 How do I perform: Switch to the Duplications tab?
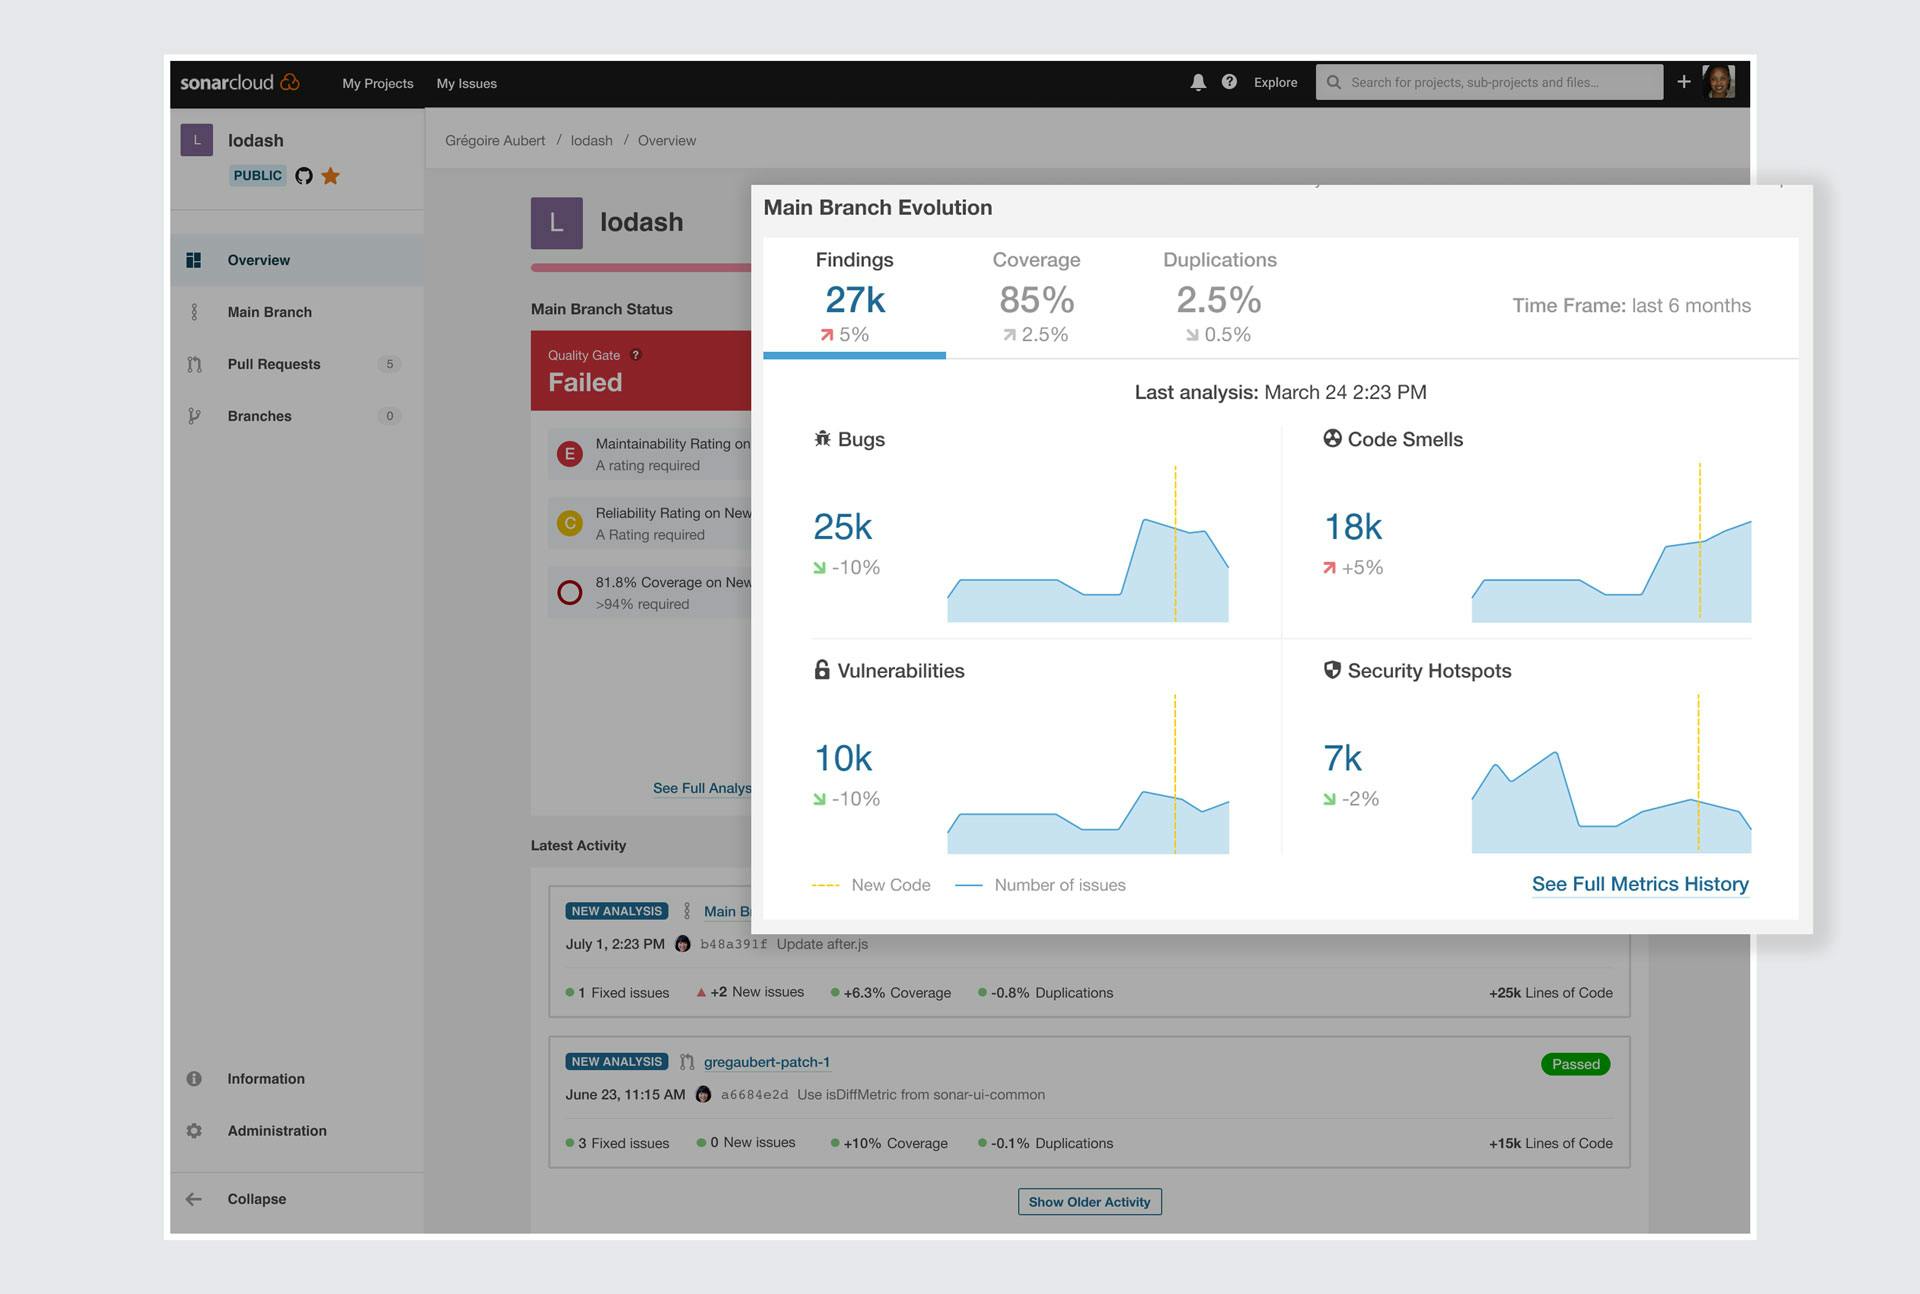pyautogui.click(x=1220, y=297)
